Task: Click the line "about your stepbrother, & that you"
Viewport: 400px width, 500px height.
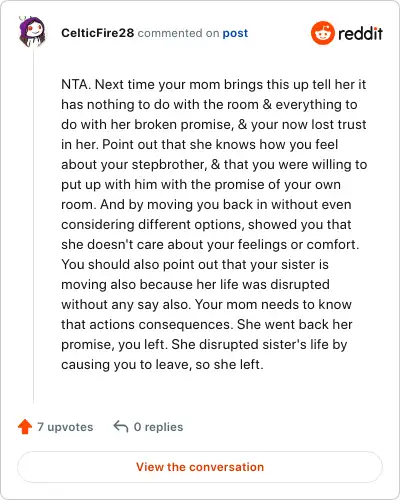Action: (214, 164)
